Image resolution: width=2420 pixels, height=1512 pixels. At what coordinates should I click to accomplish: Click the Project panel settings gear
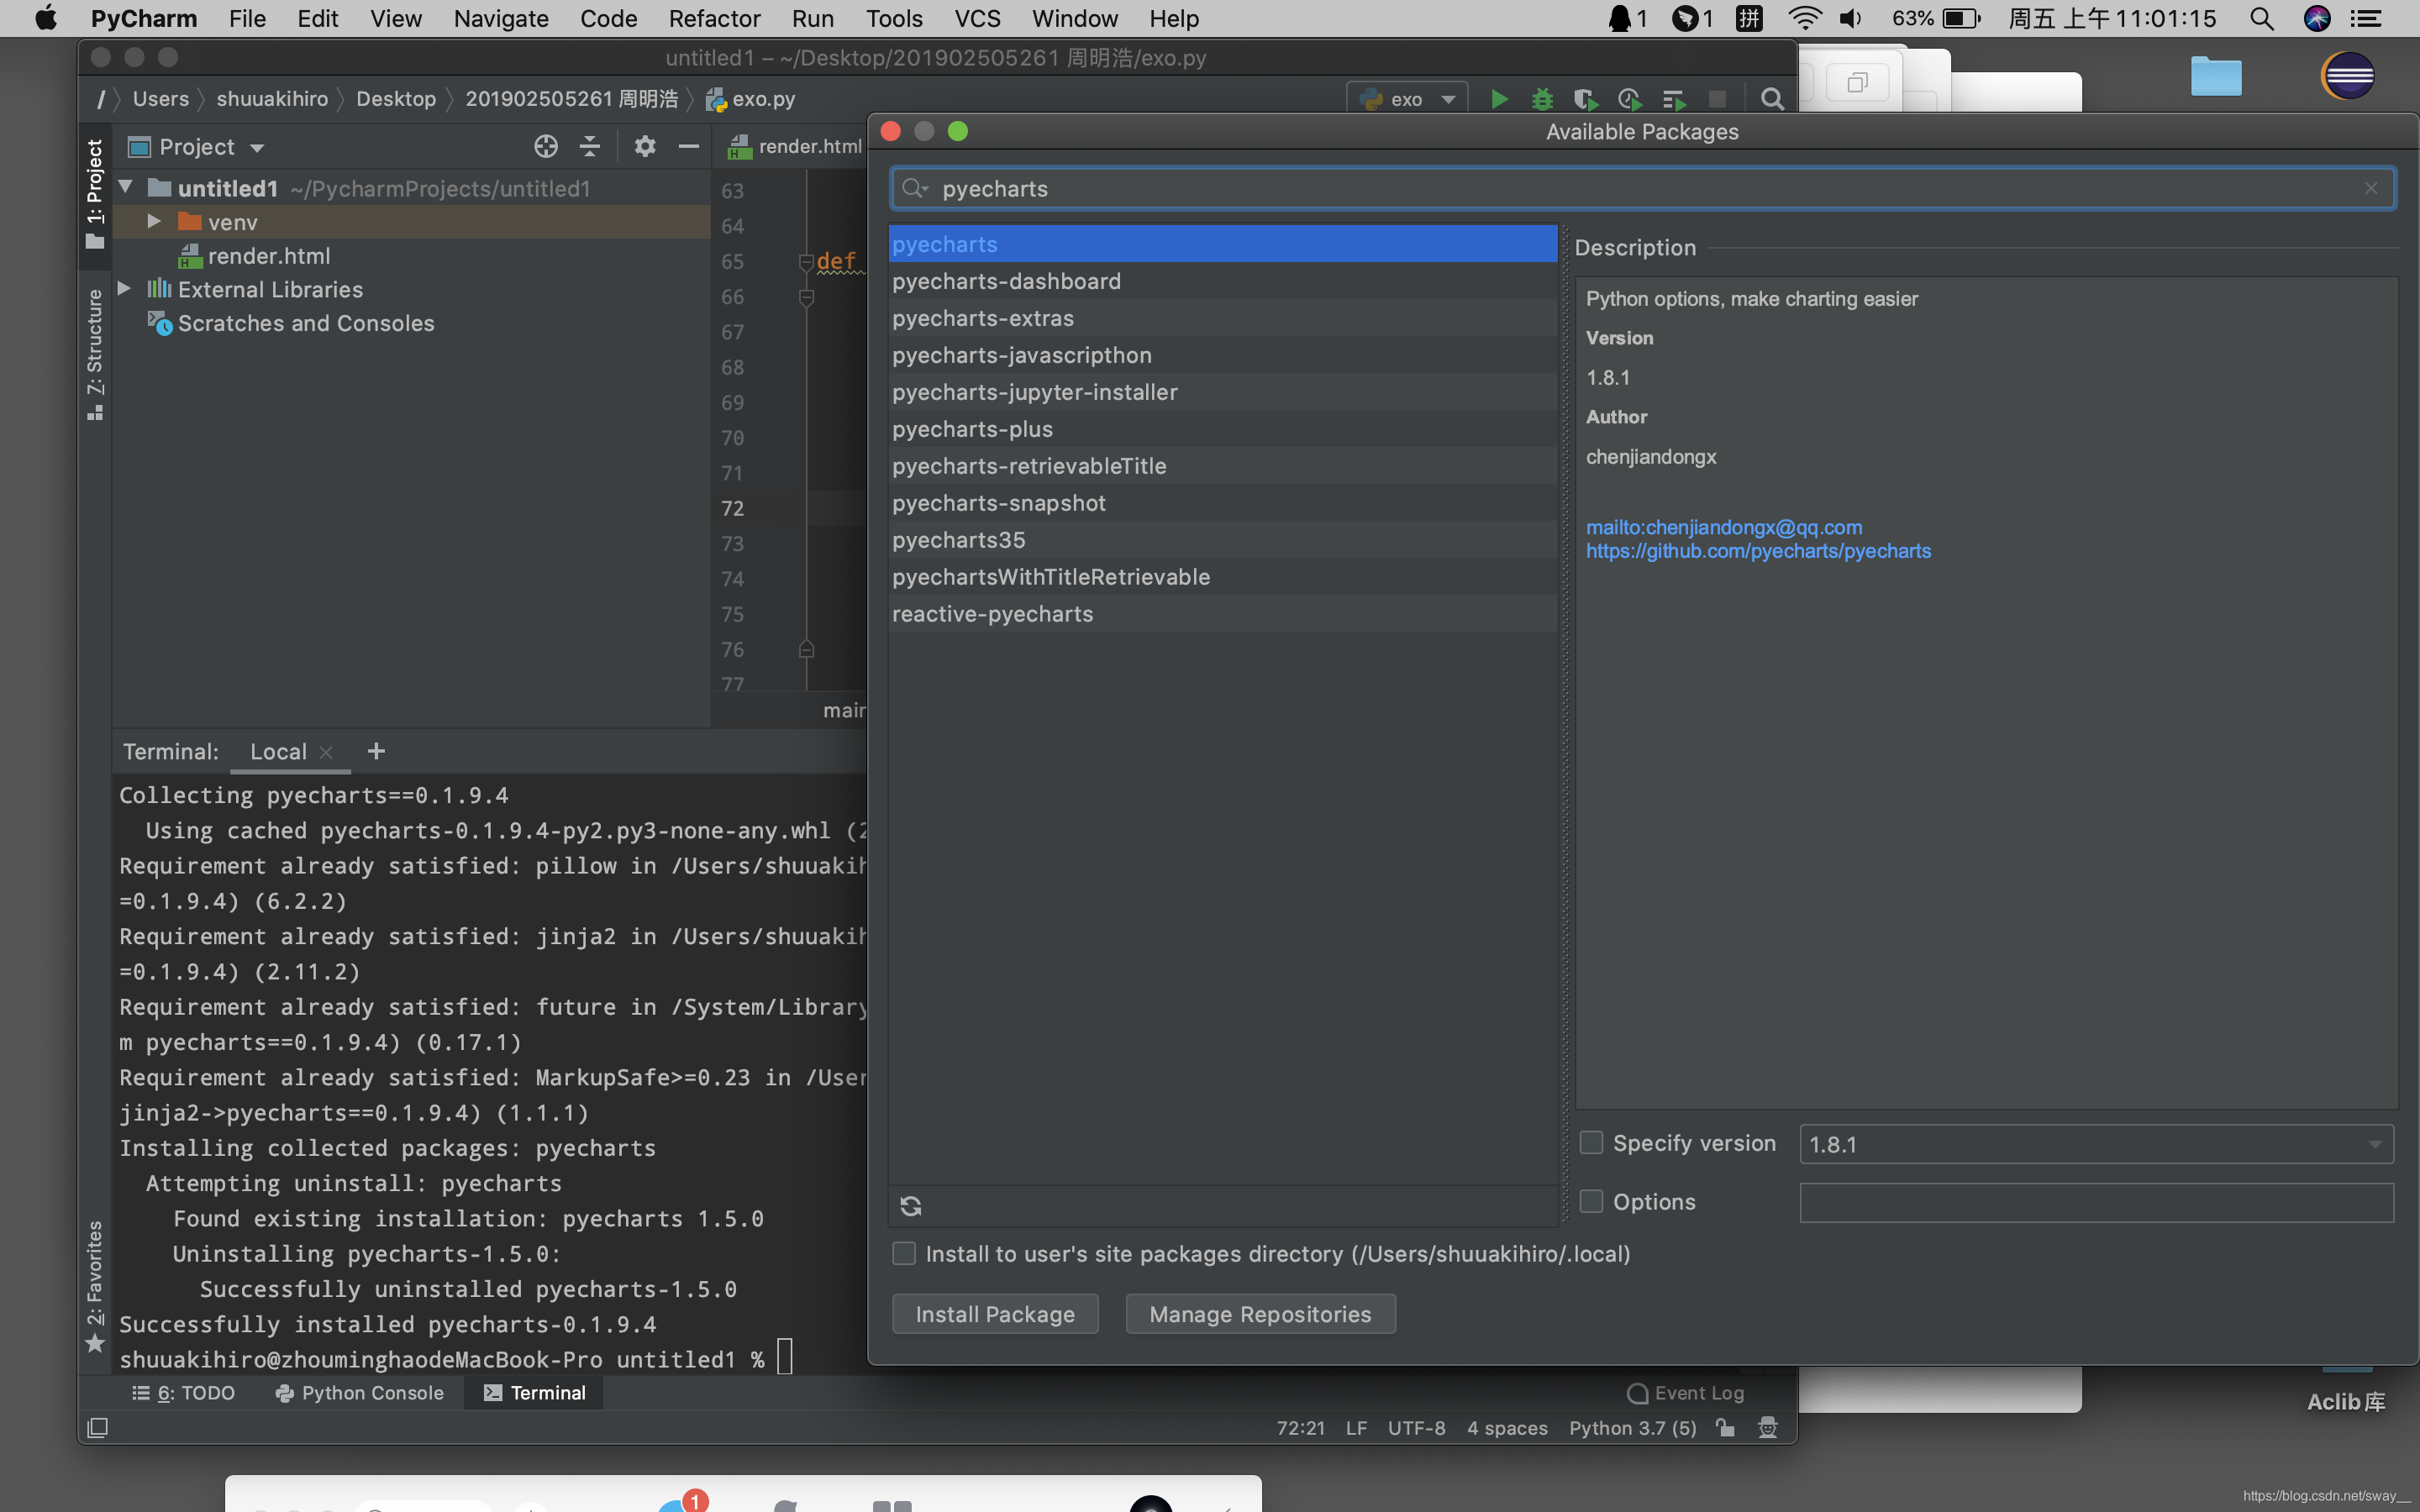point(645,147)
